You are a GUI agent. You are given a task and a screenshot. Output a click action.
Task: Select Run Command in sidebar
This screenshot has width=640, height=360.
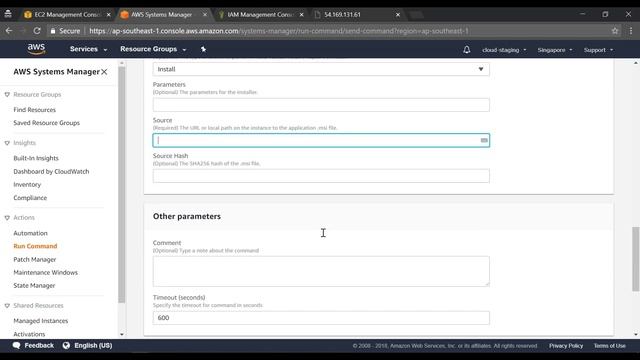[35, 246]
